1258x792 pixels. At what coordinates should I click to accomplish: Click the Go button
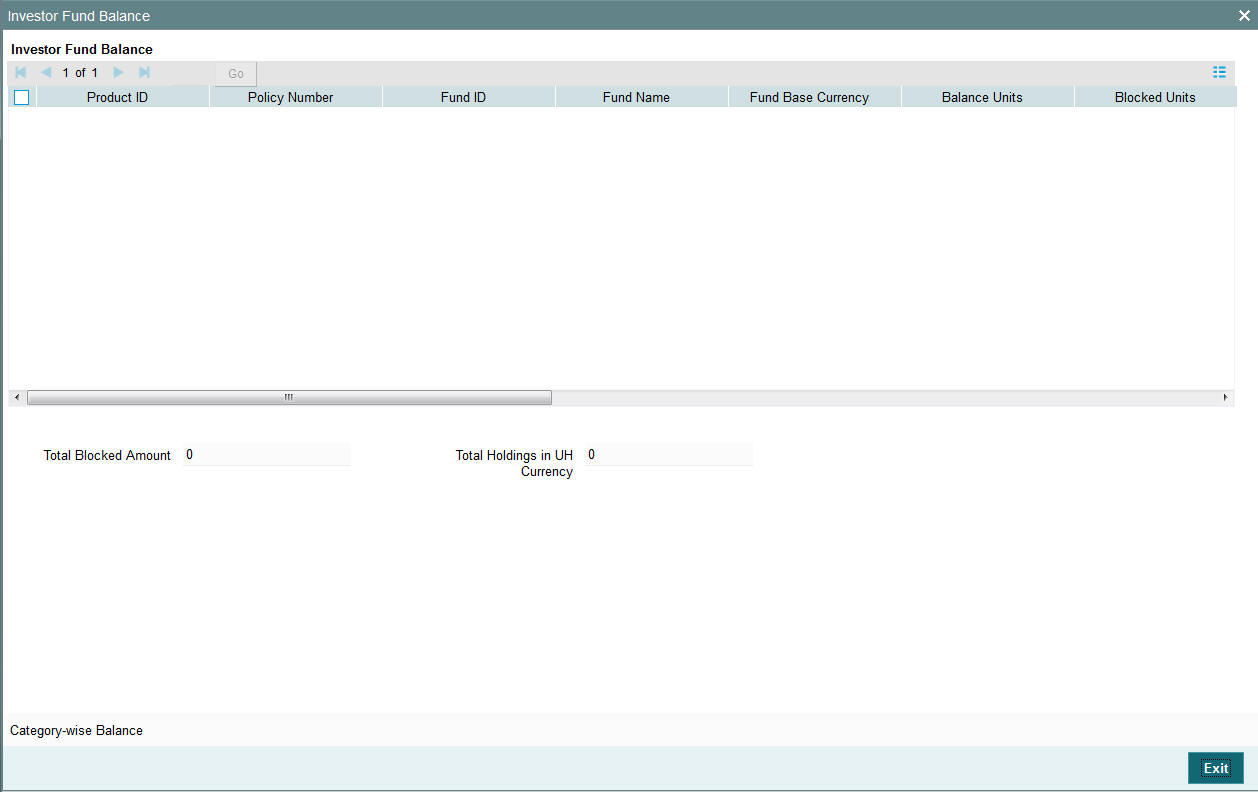point(236,73)
